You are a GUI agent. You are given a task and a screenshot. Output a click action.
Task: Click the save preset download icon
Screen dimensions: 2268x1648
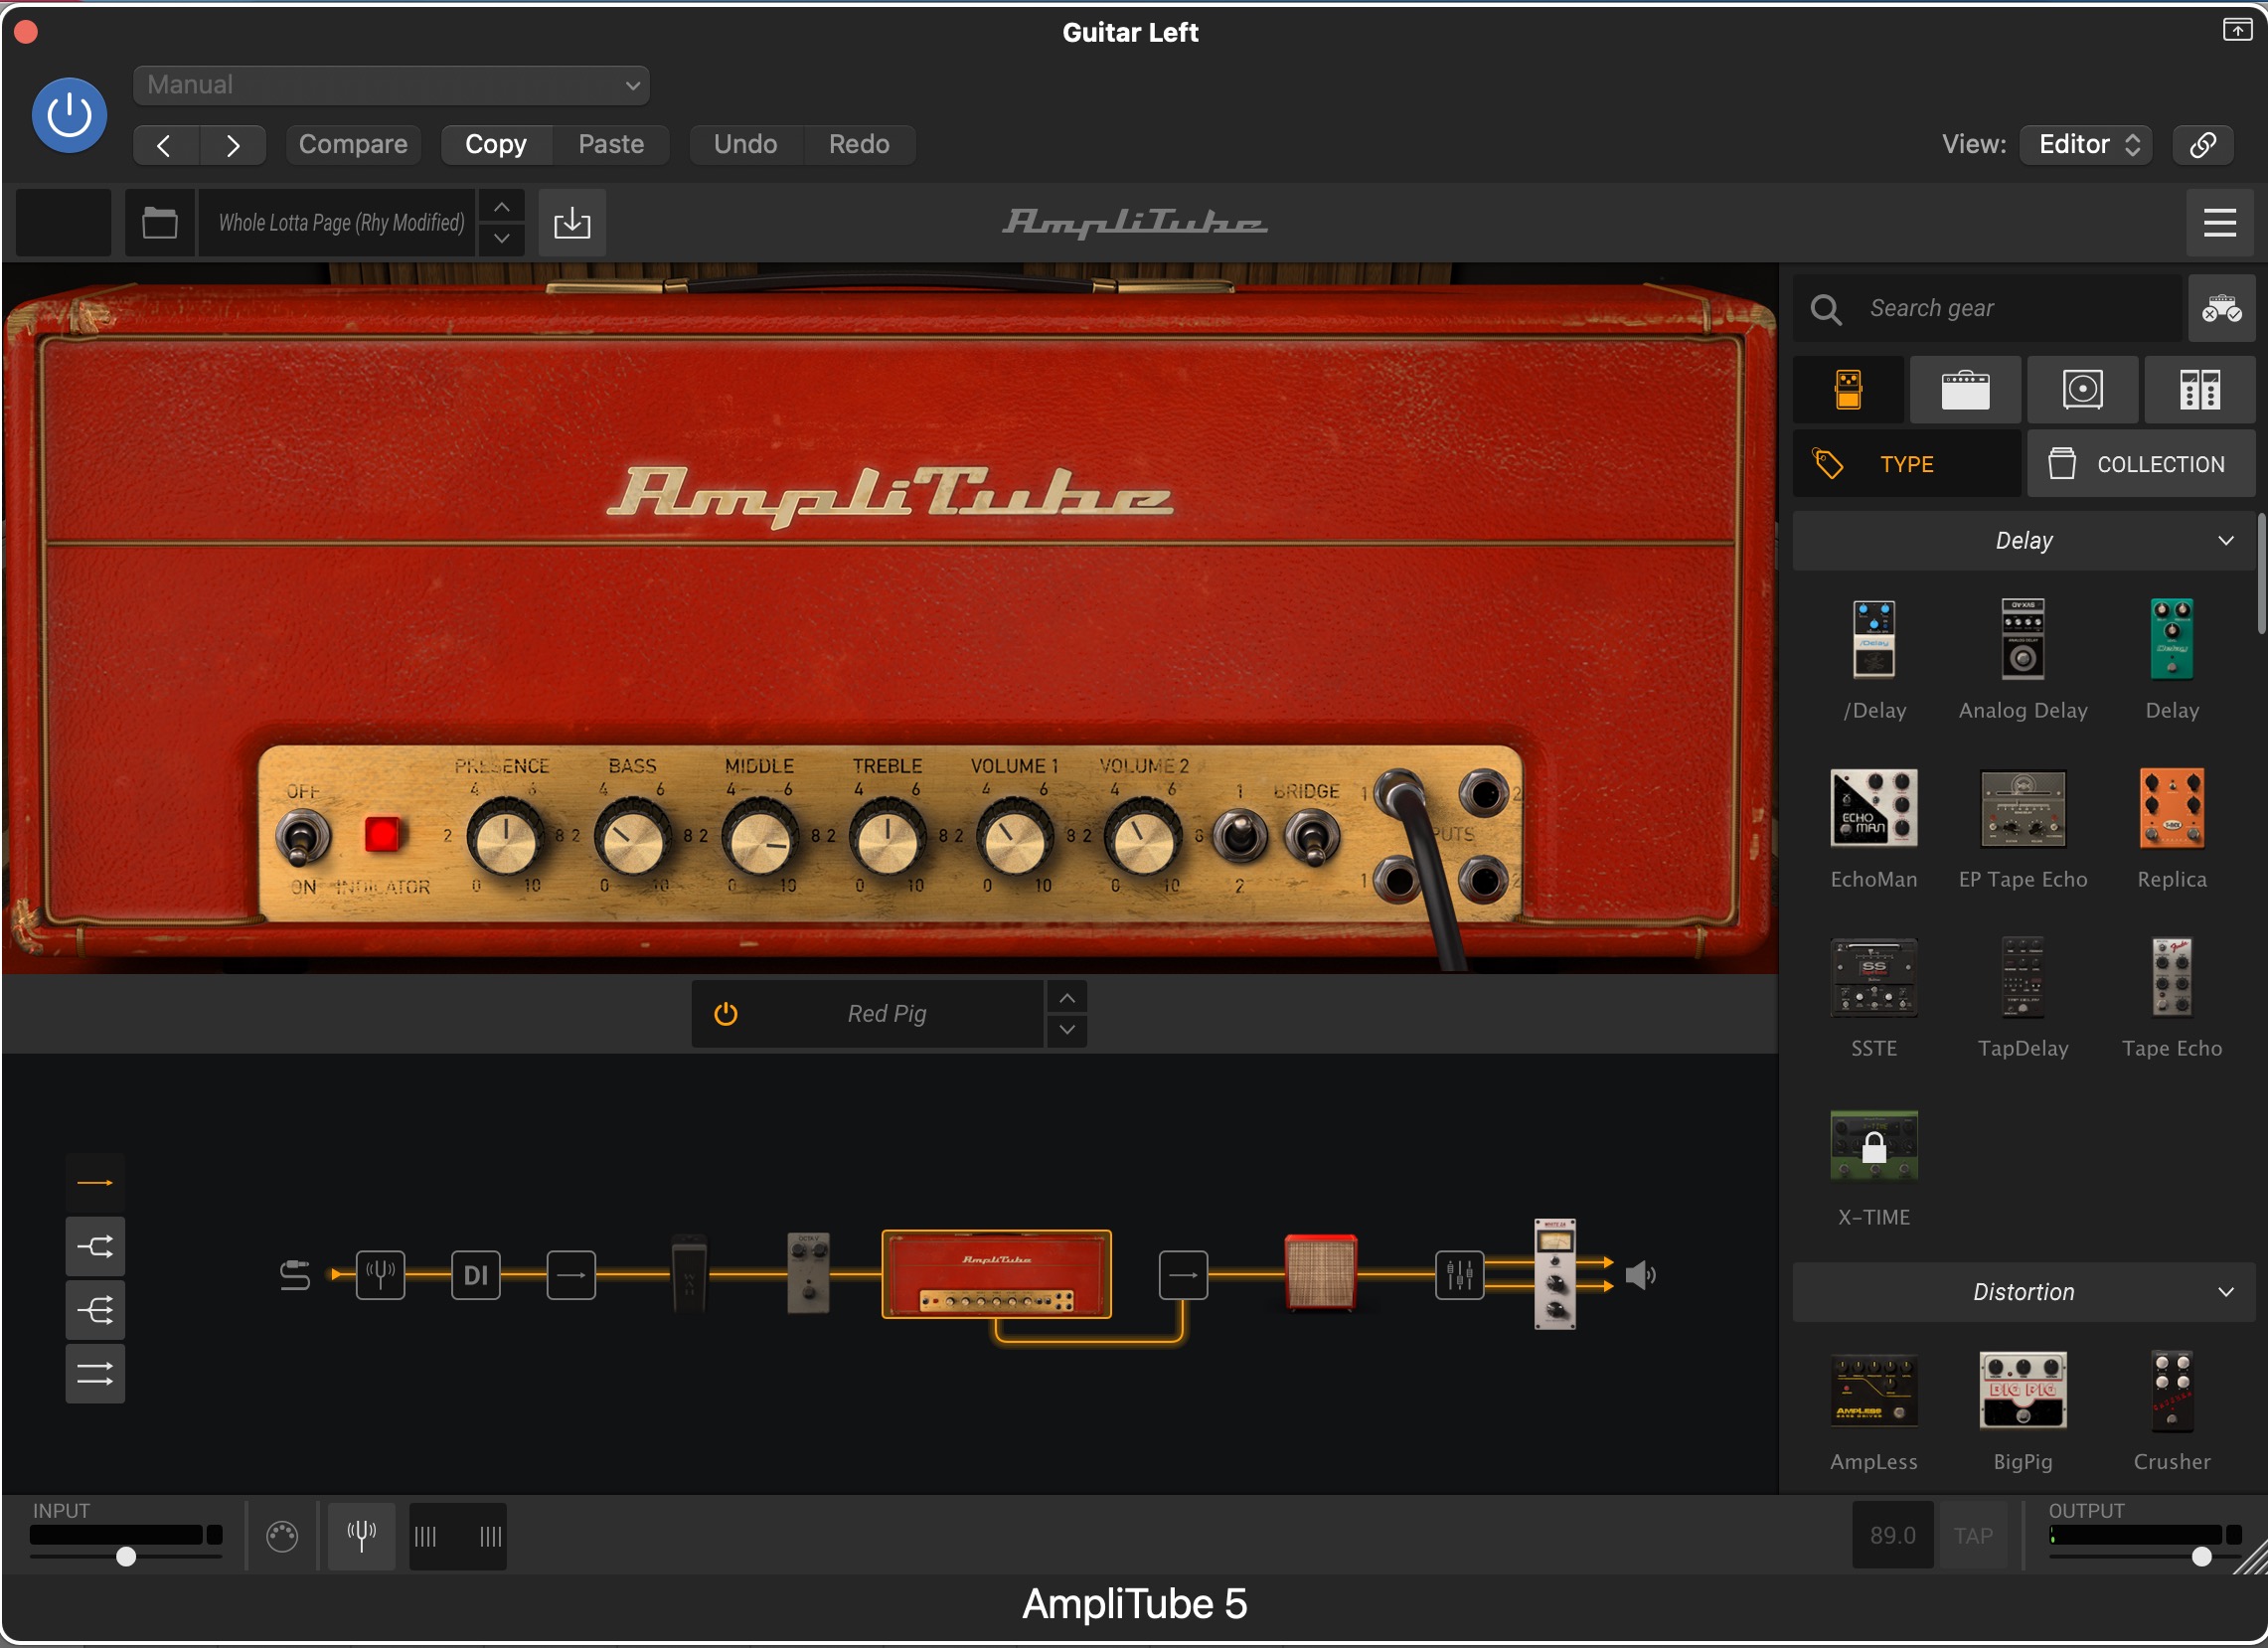(572, 222)
